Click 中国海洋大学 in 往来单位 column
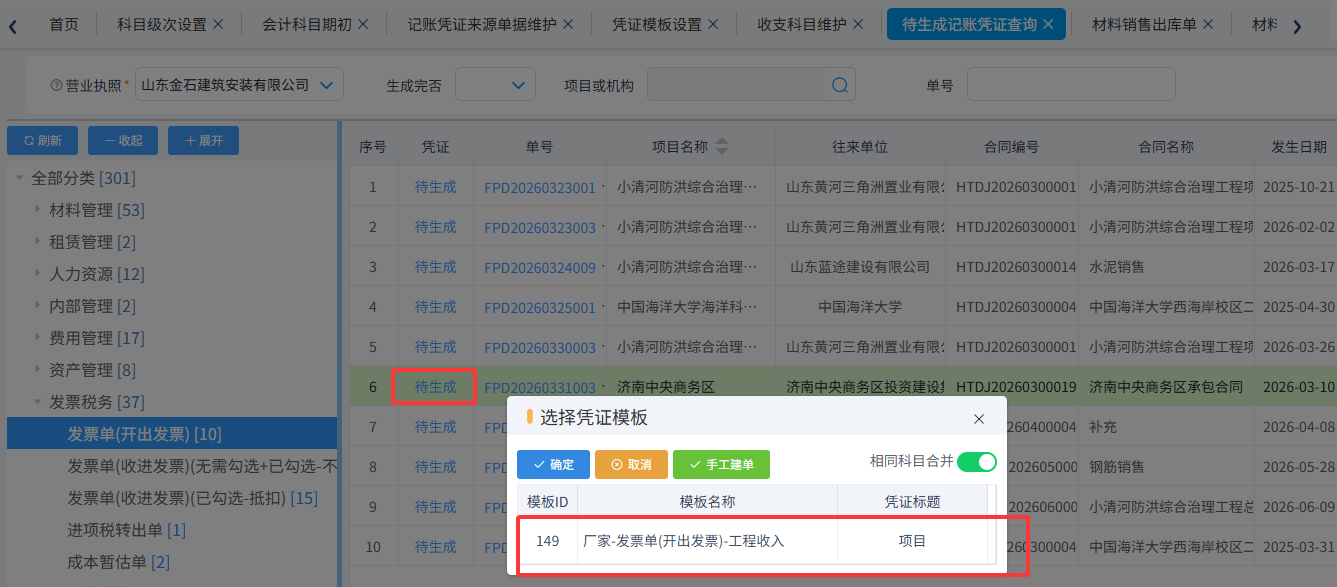This screenshot has height=587, width=1337. click(x=860, y=307)
